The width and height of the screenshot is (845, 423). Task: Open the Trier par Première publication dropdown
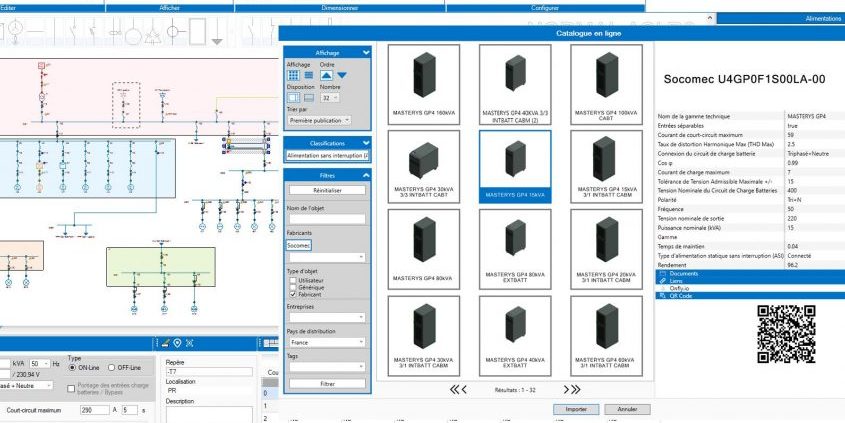pos(320,121)
